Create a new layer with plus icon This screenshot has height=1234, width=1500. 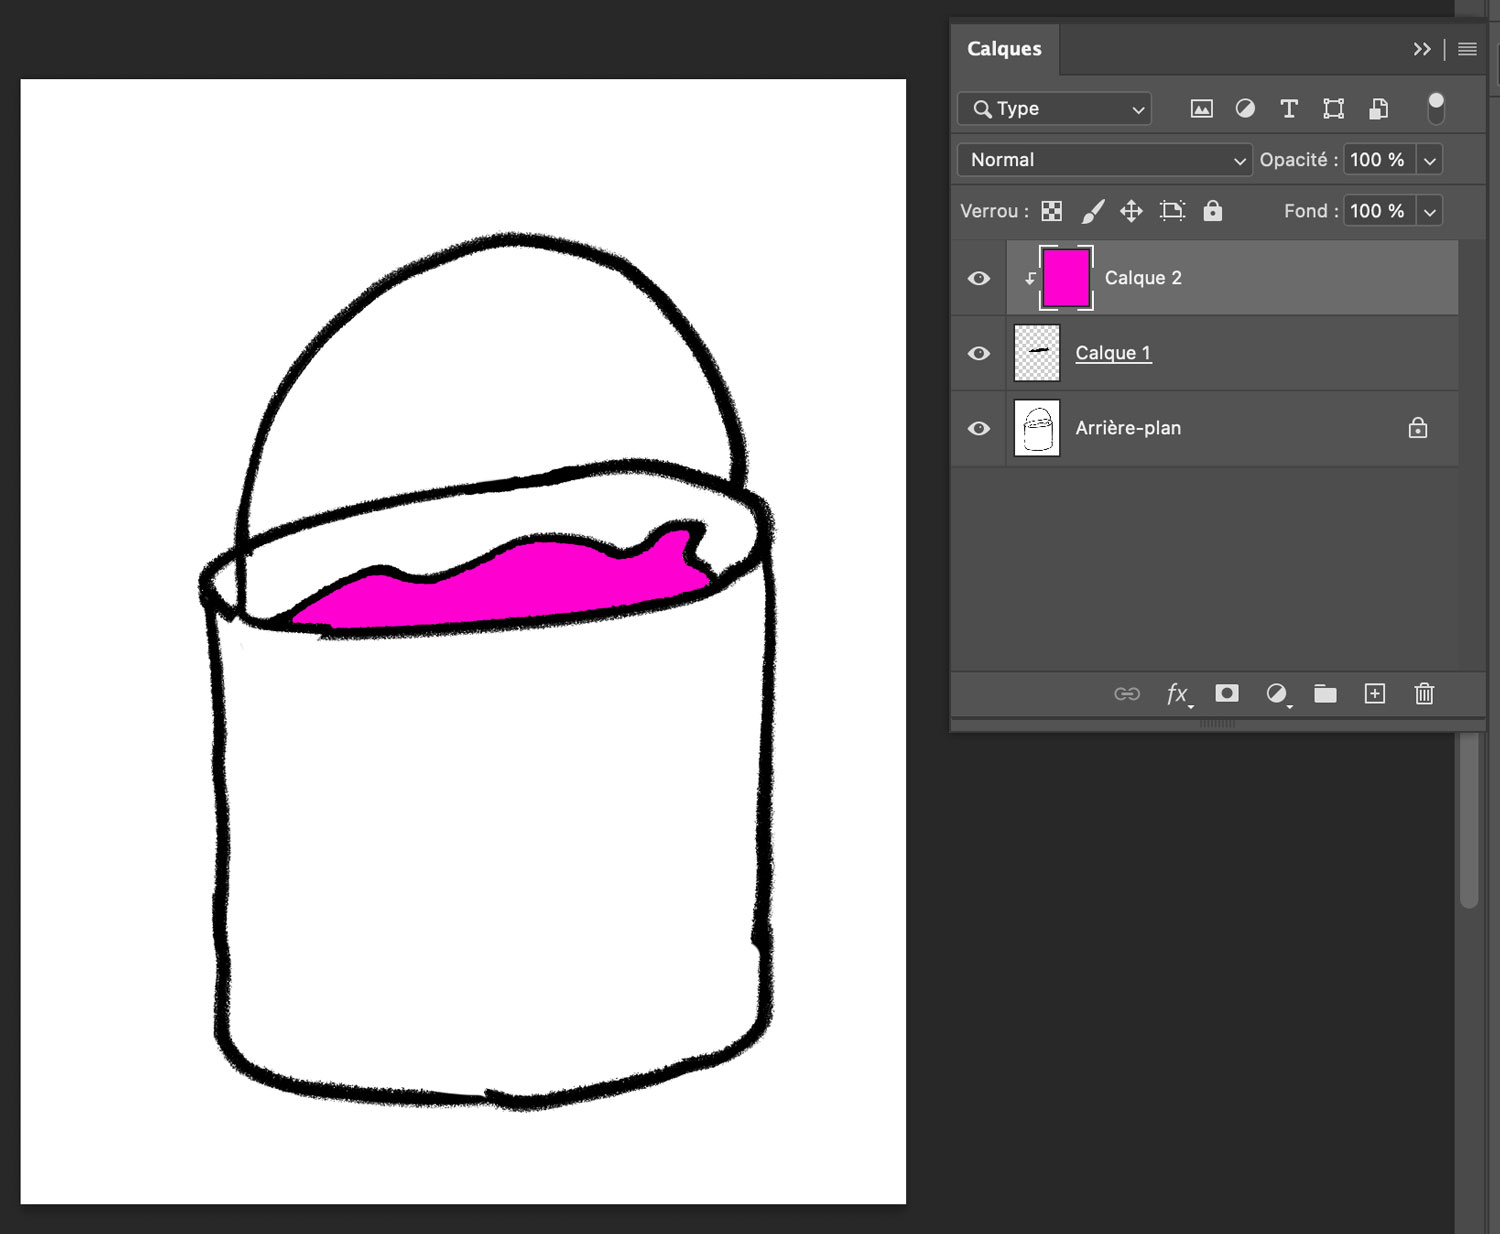coord(1375,694)
